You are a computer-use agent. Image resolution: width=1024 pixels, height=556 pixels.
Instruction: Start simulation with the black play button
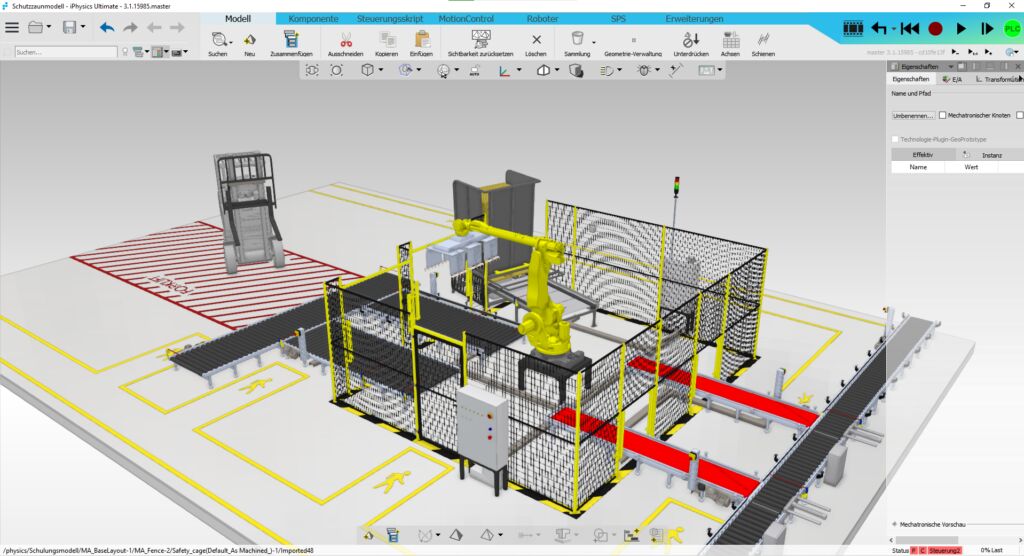point(961,28)
